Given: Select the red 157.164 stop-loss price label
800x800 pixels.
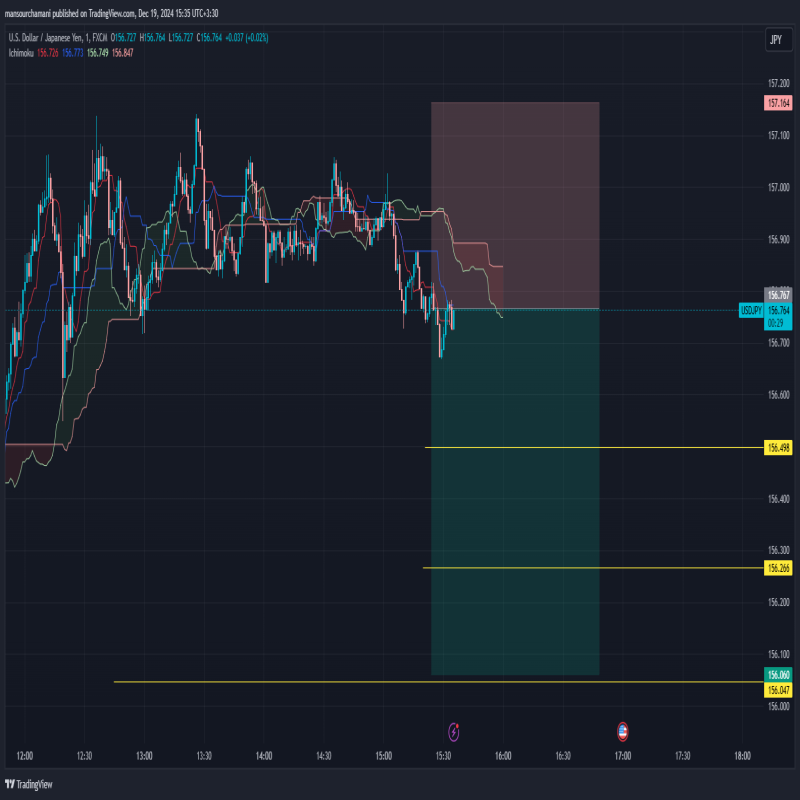Looking at the screenshot, I should coord(777,103).
